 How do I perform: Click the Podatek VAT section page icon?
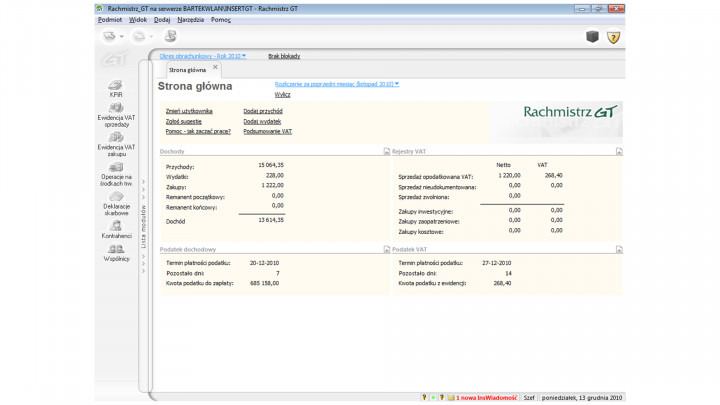coord(619,249)
